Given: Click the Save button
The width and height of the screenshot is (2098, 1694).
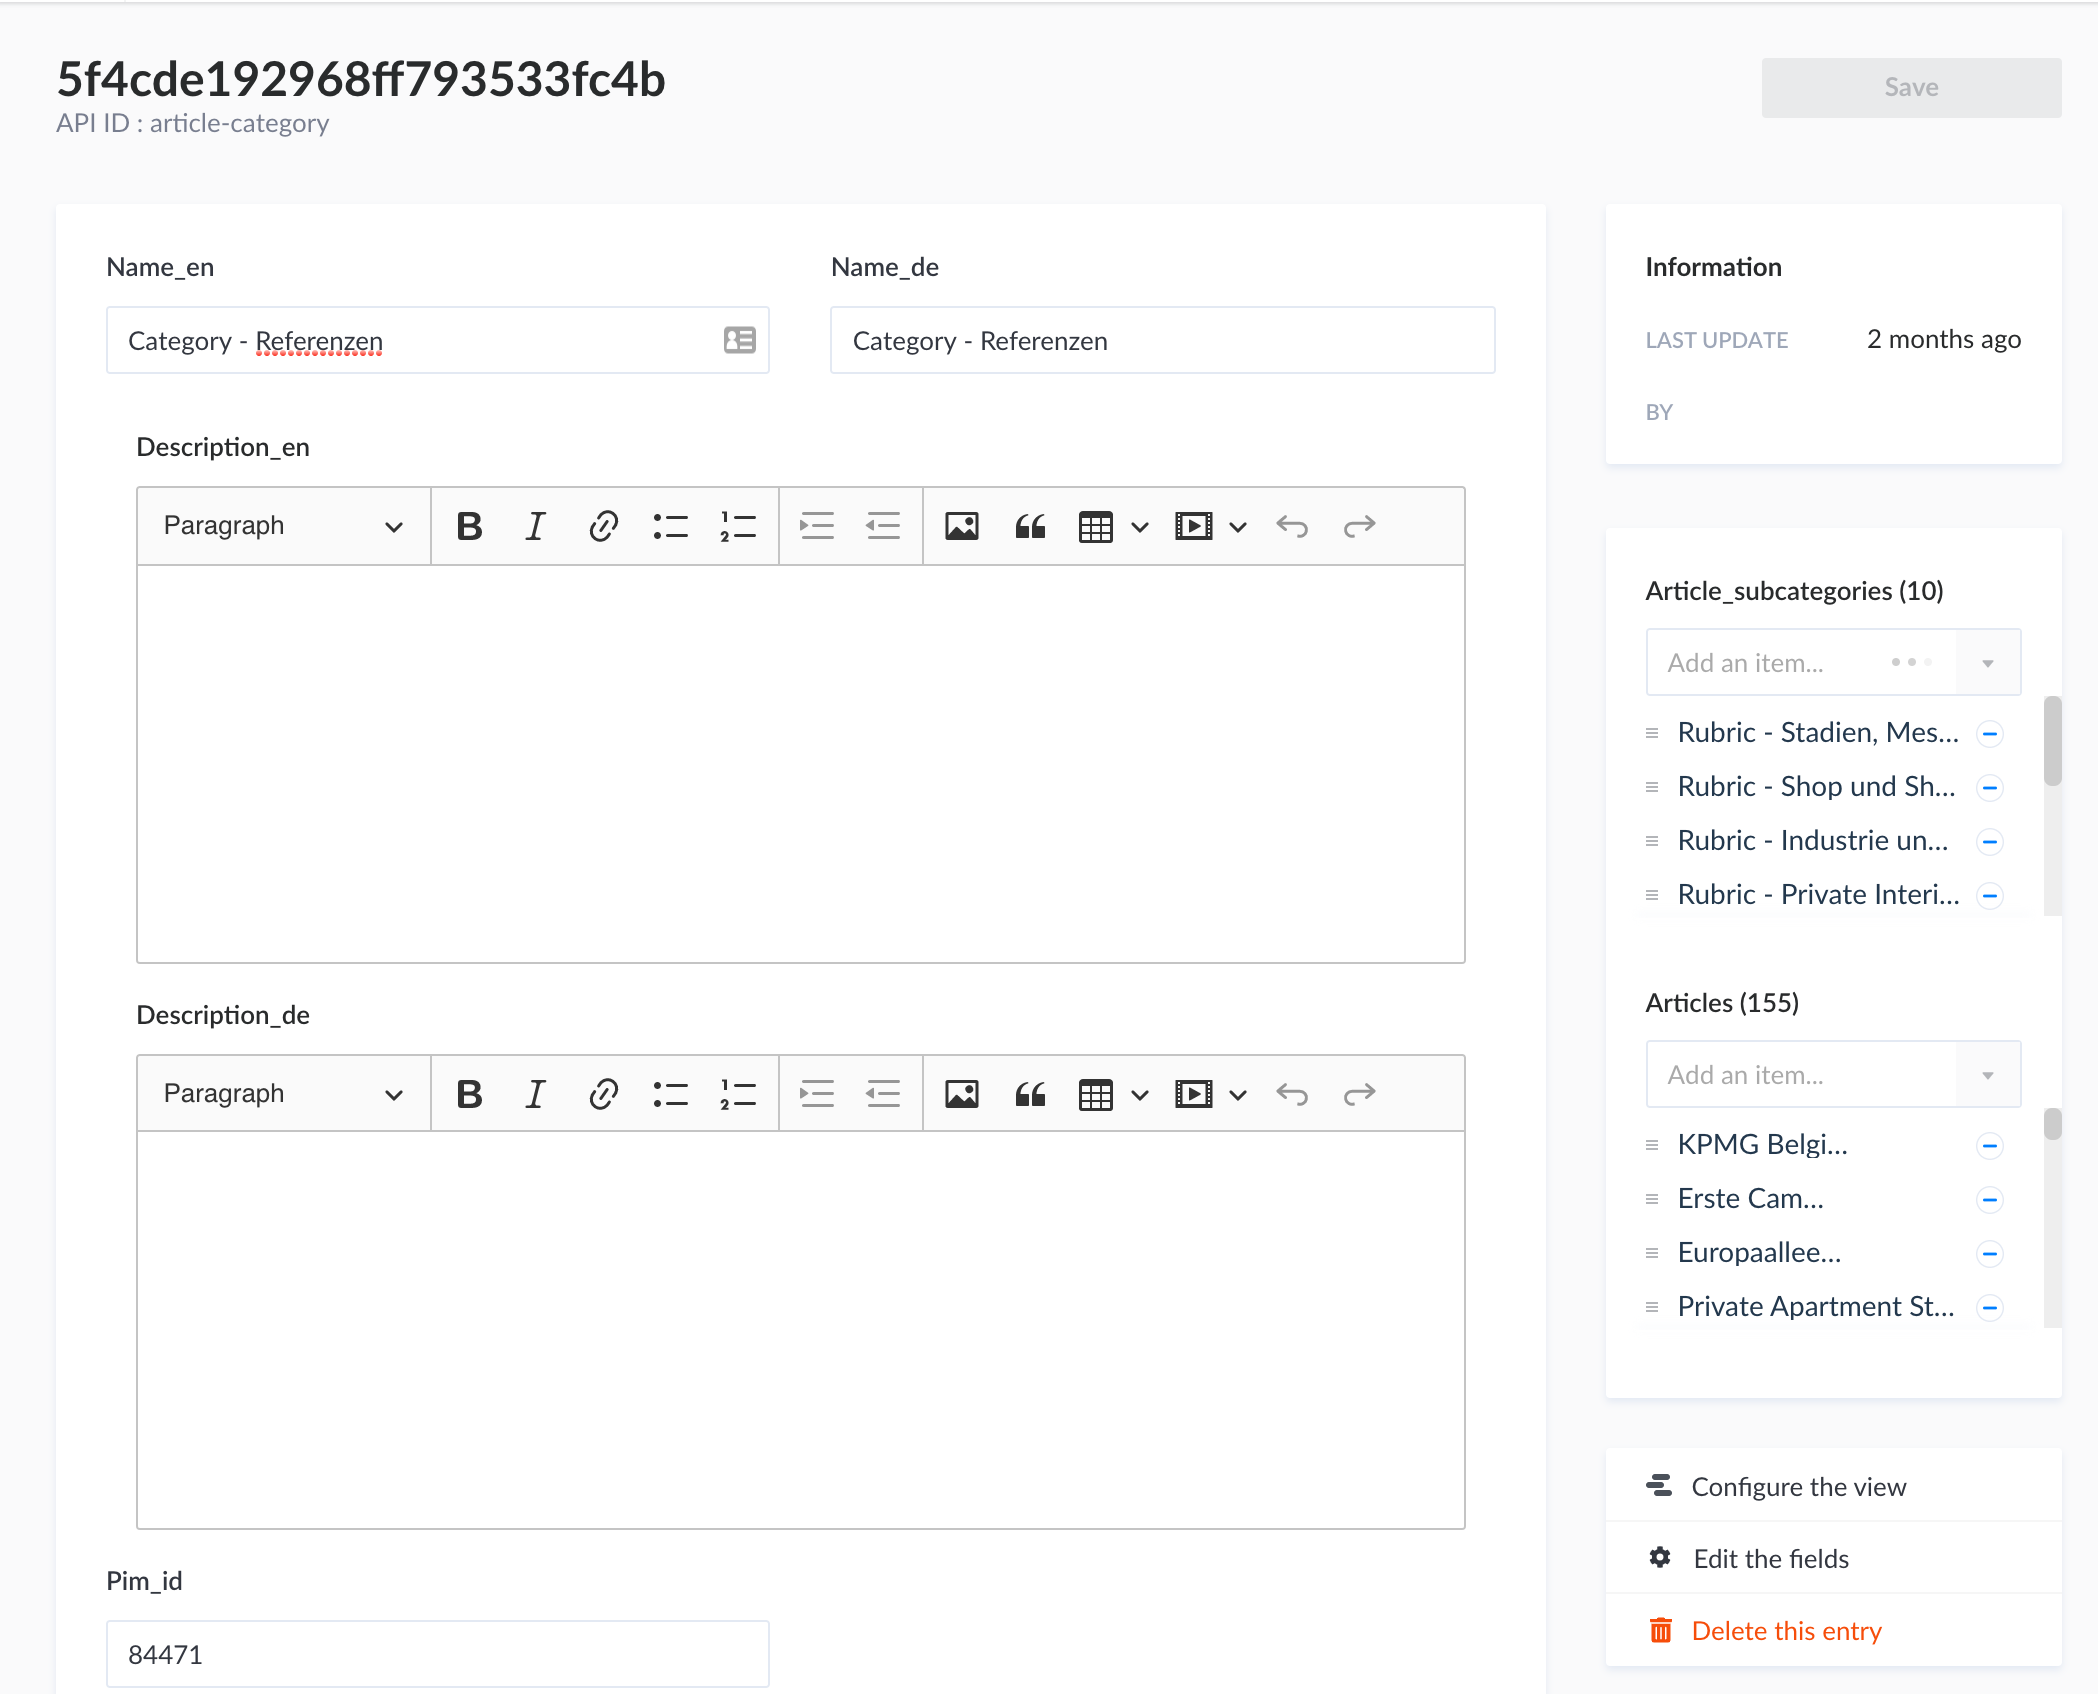Looking at the screenshot, I should (1910, 87).
